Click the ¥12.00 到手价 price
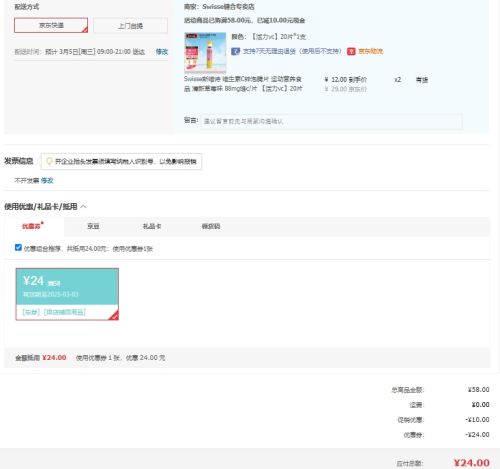Screen dimensions: 500x469 pyautogui.click(x=346, y=80)
